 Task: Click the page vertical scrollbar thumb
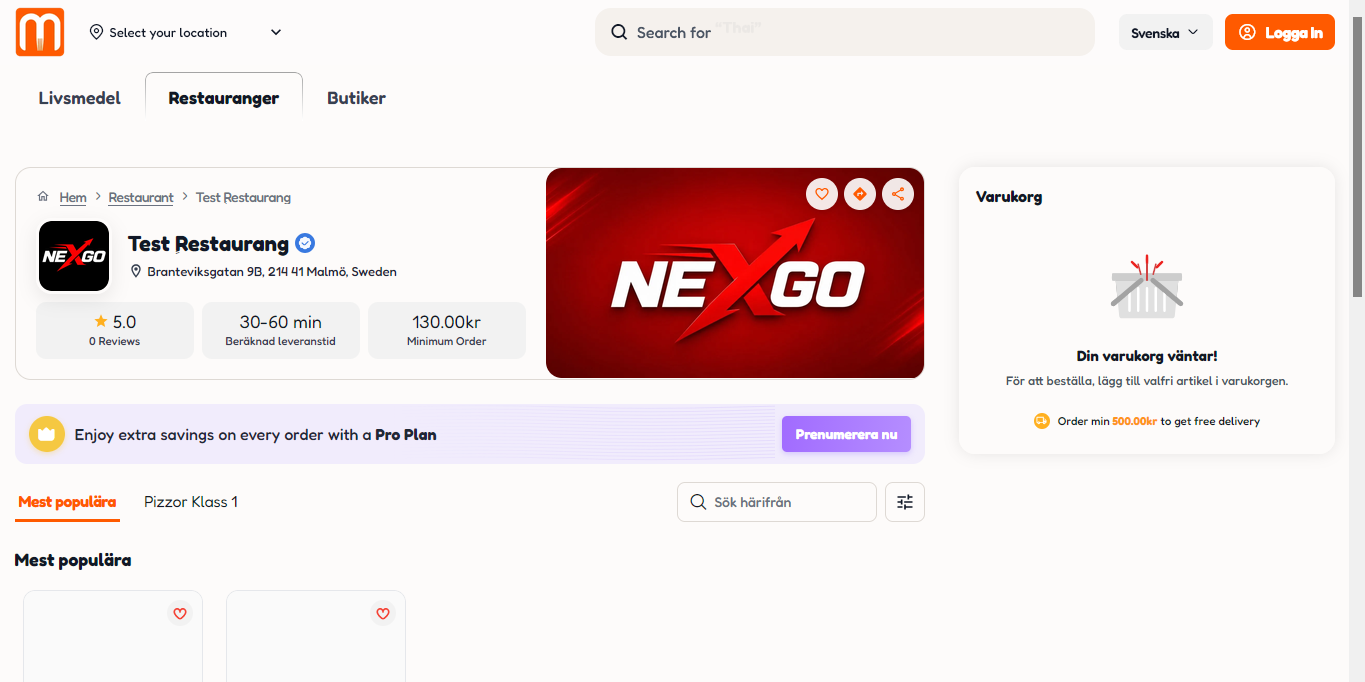tap(1357, 157)
